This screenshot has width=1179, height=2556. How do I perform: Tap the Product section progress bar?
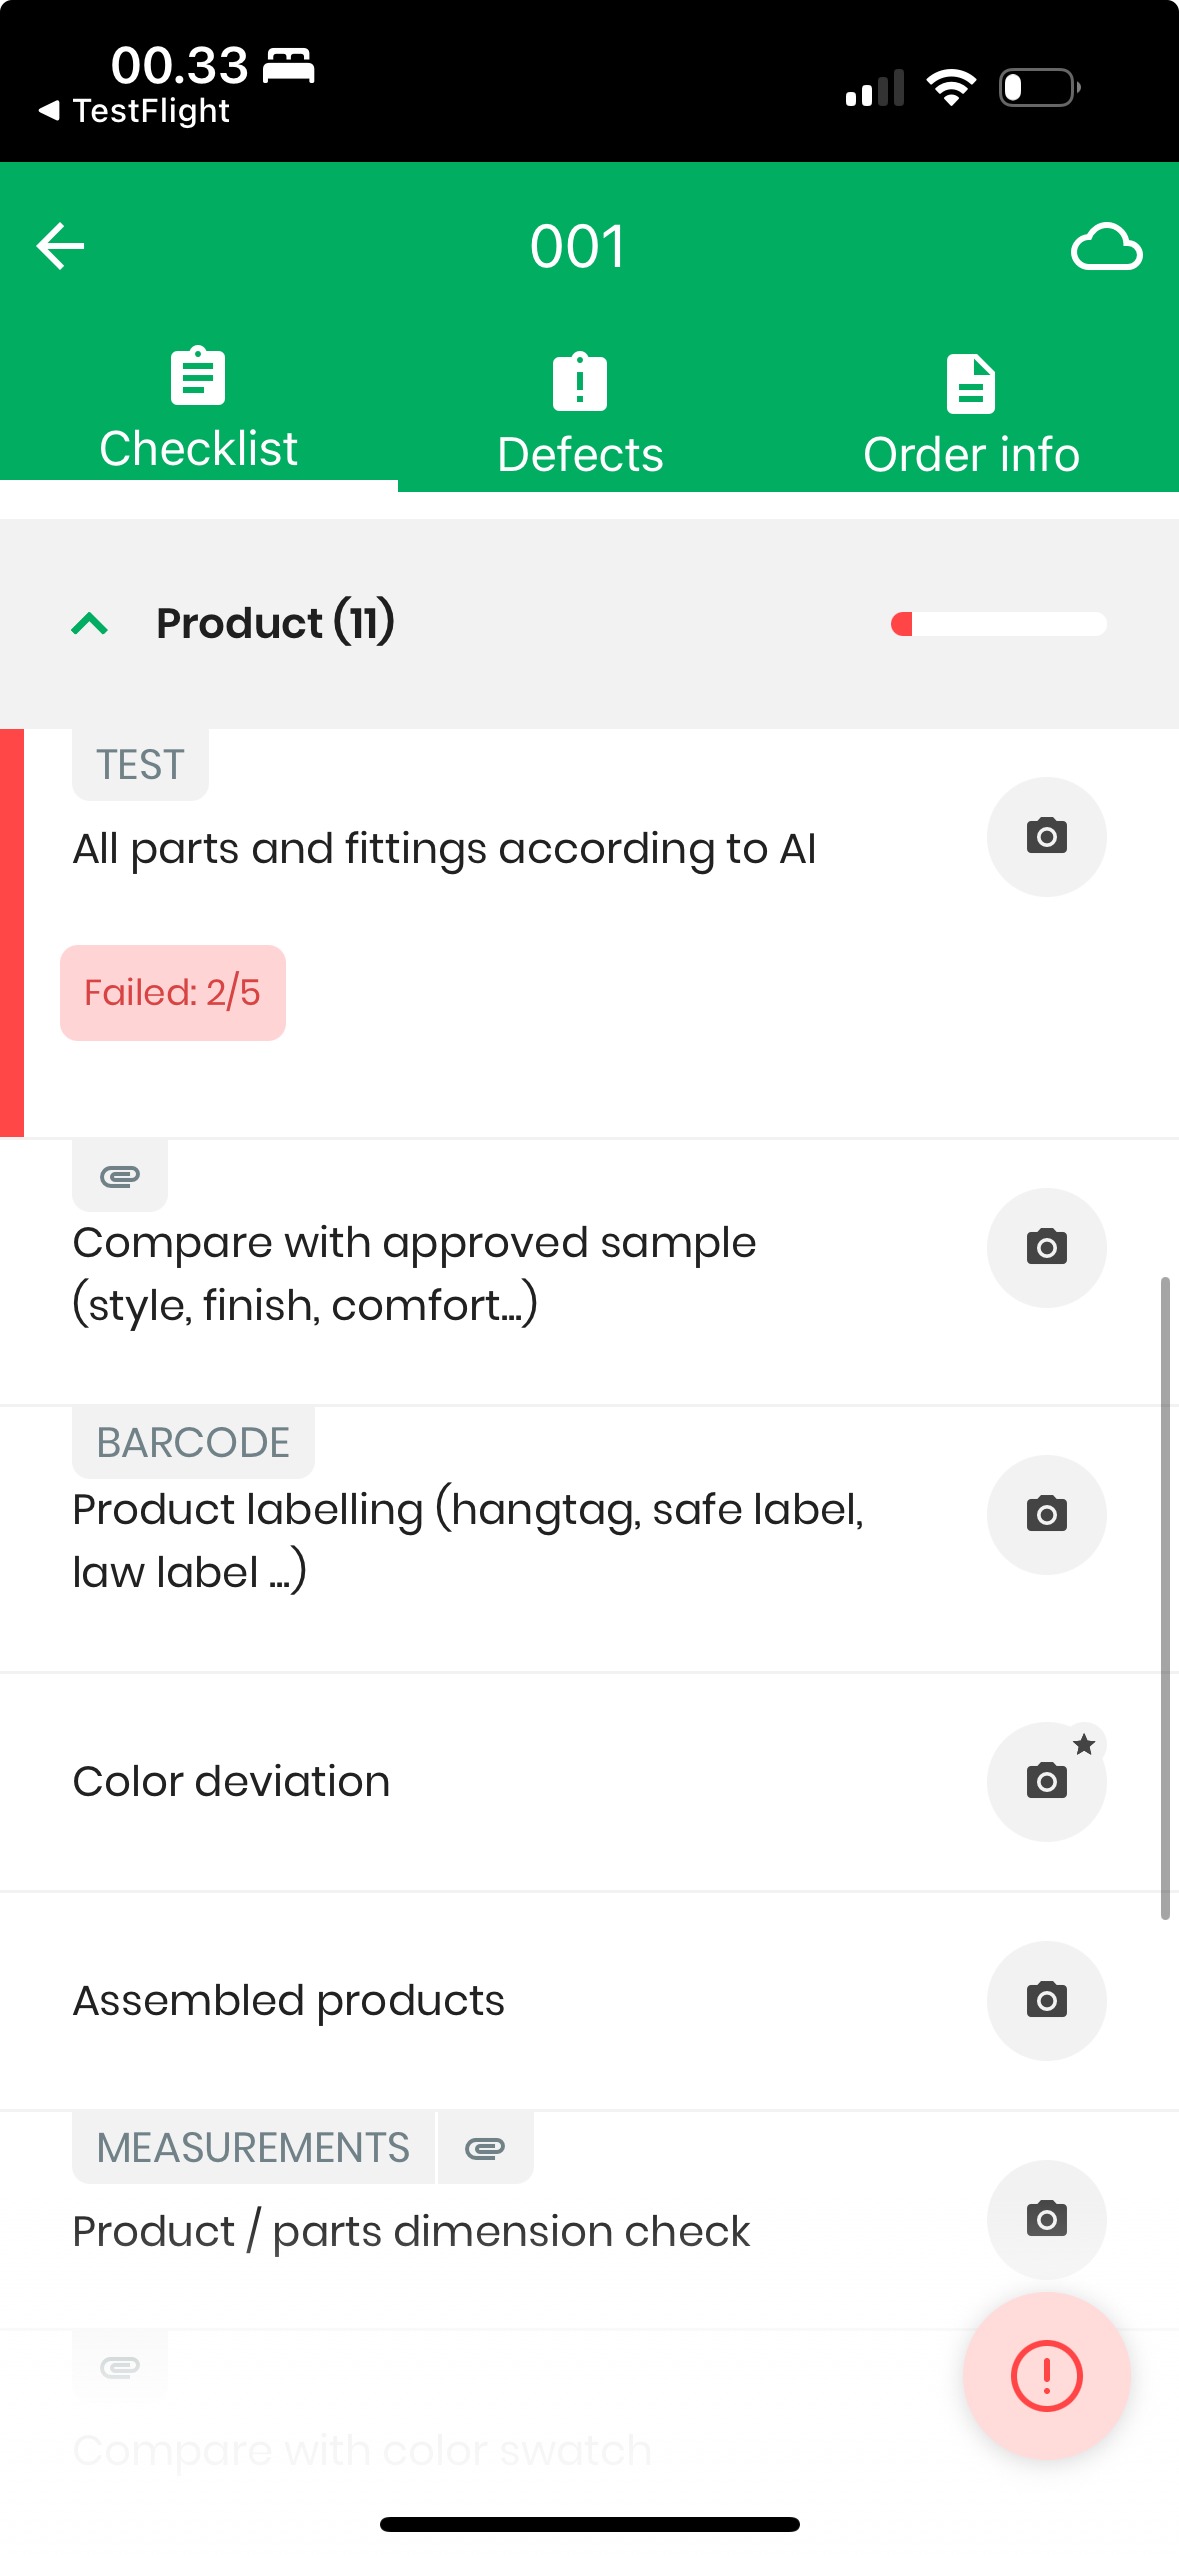(998, 624)
